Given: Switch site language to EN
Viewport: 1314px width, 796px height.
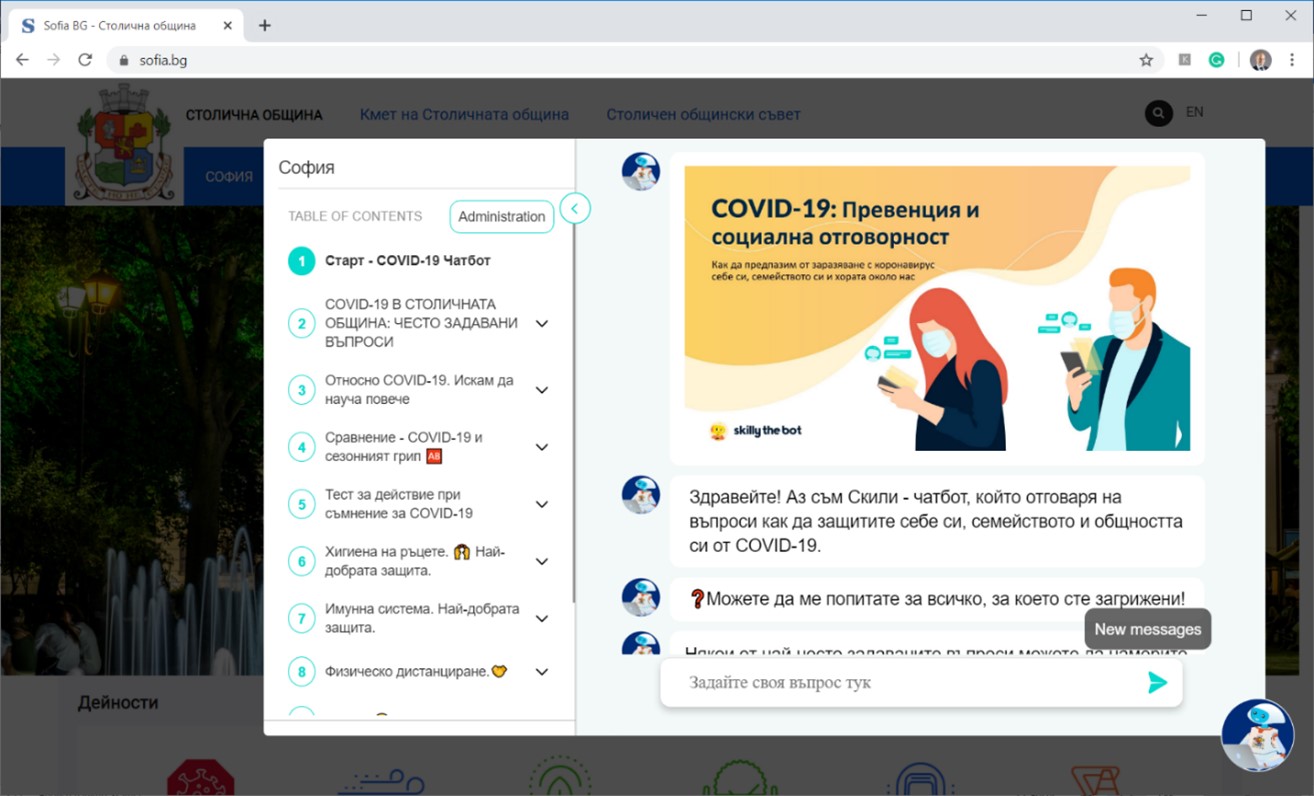Looking at the screenshot, I should [1194, 112].
